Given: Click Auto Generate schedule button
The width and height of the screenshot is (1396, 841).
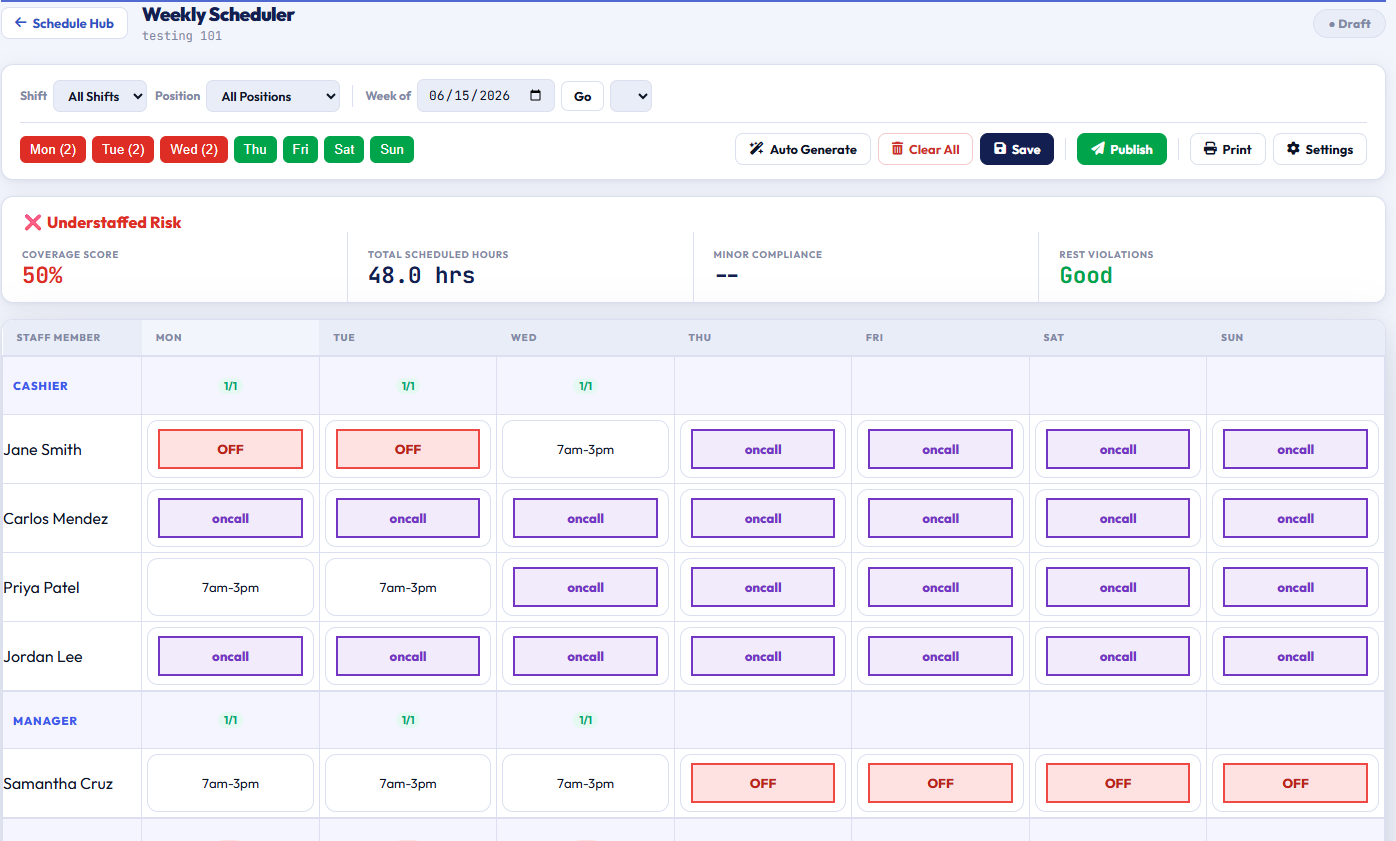Looking at the screenshot, I should coord(803,149).
